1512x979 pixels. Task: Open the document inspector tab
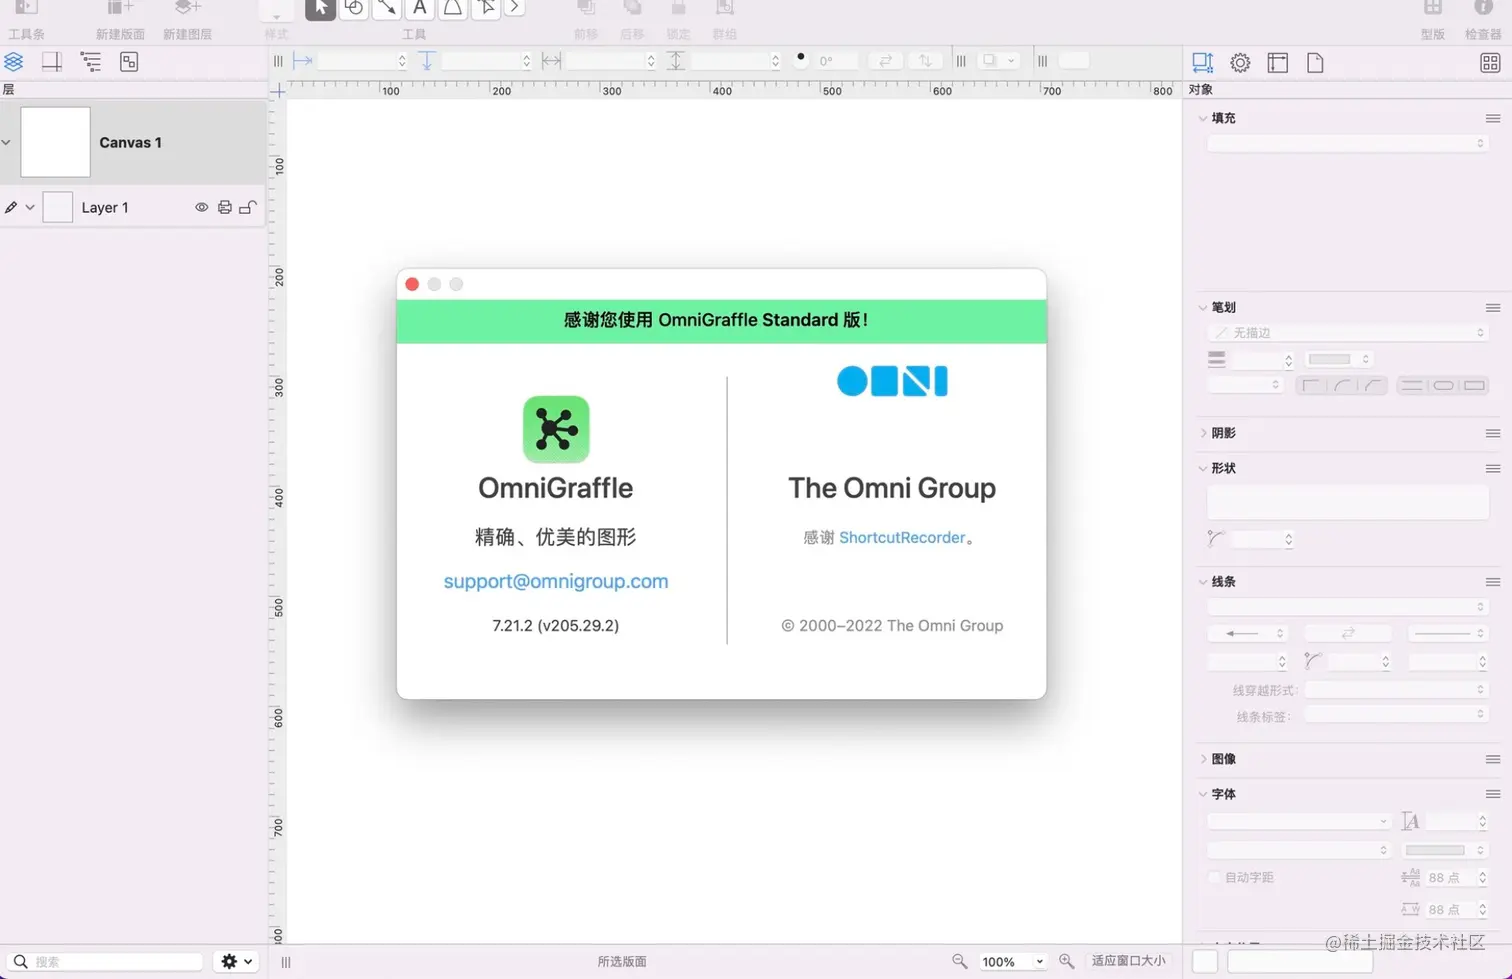1315,63
